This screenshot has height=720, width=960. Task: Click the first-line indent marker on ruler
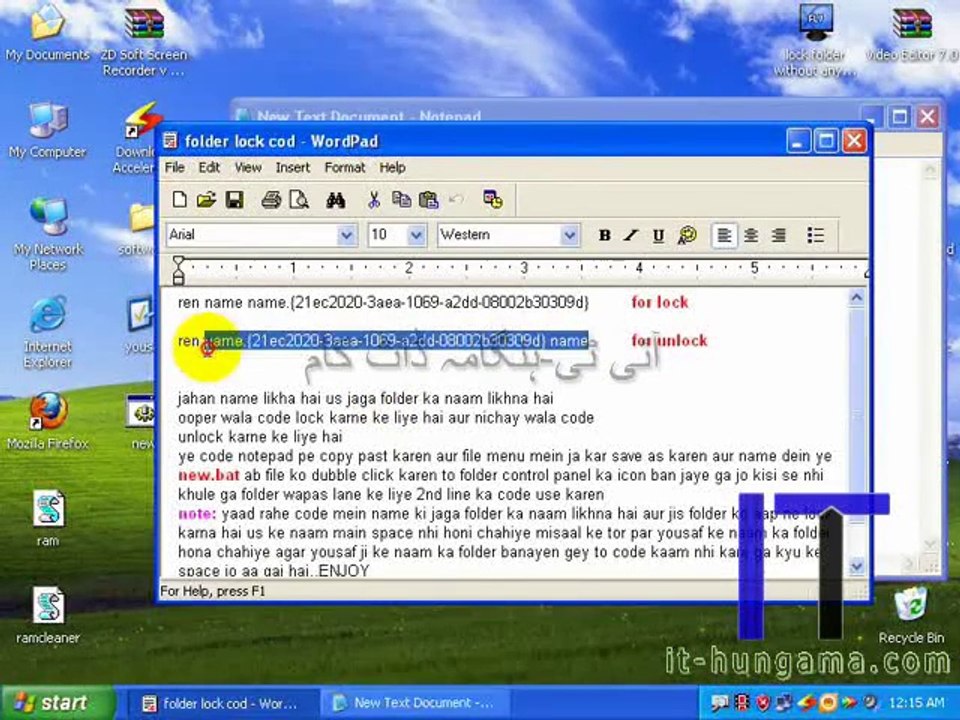pos(178,262)
